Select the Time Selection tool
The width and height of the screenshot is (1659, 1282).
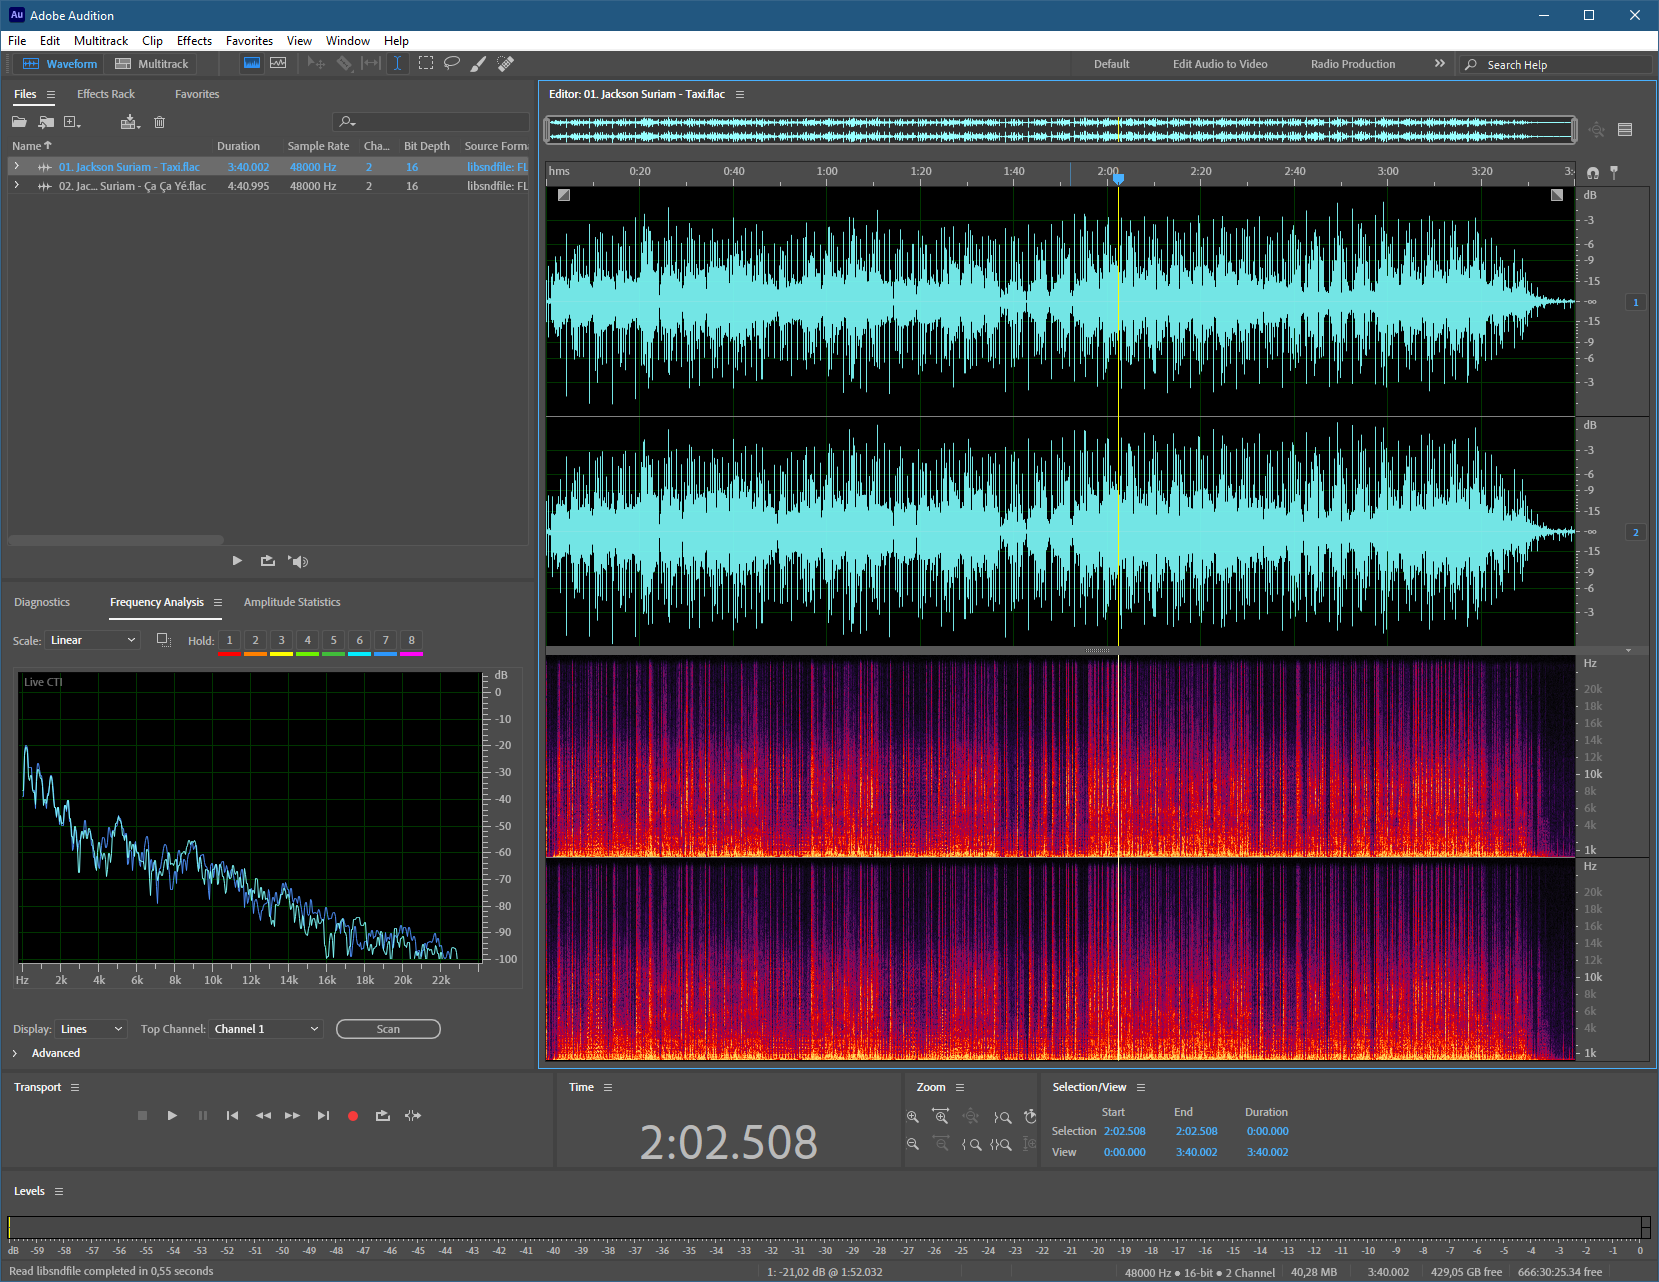pyautogui.click(x=397, y=63)
